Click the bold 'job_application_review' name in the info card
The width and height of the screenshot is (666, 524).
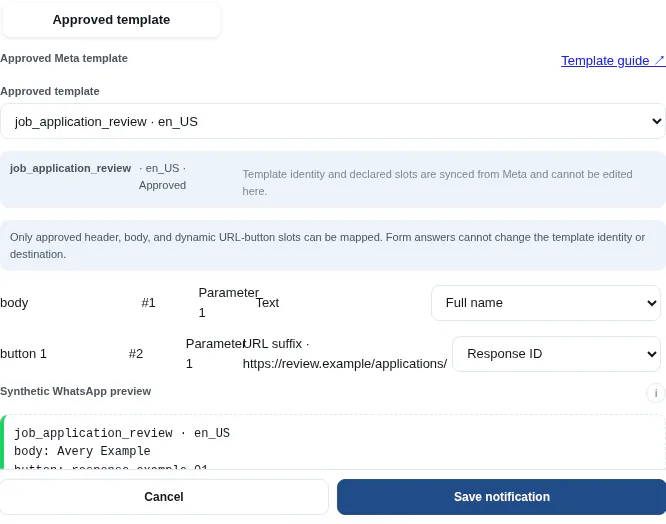coord(71,168)
